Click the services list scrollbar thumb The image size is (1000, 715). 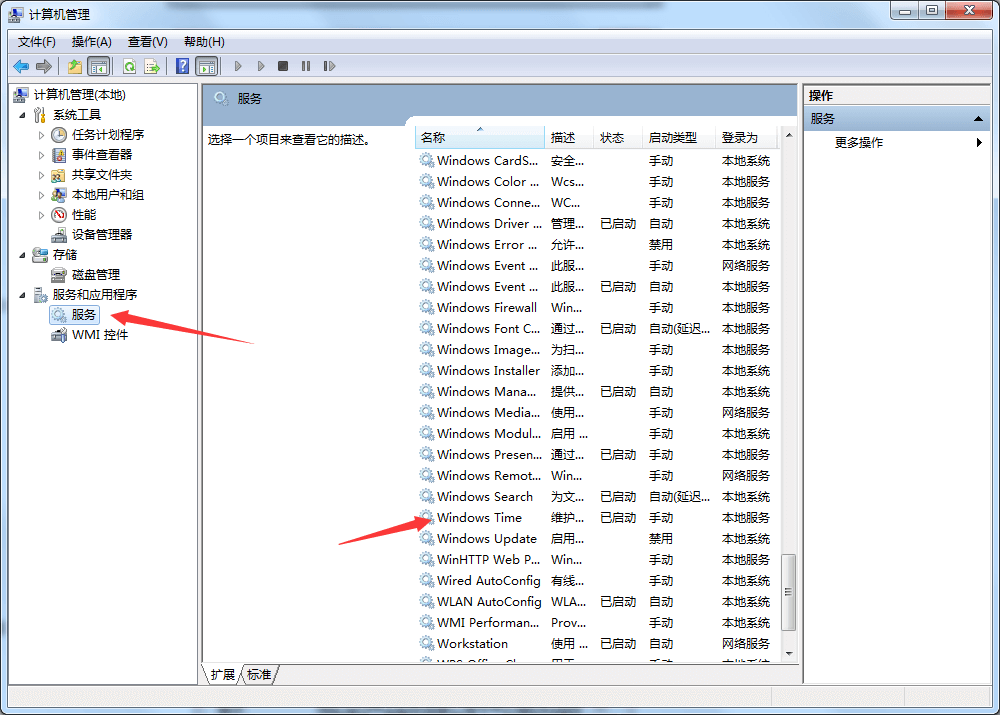(x=788, y=592)
